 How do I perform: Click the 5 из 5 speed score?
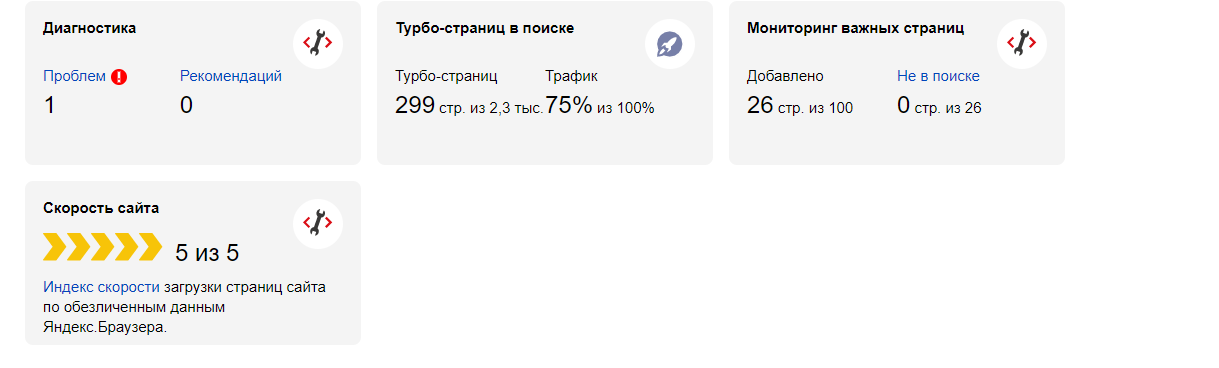tap(207, 252)
